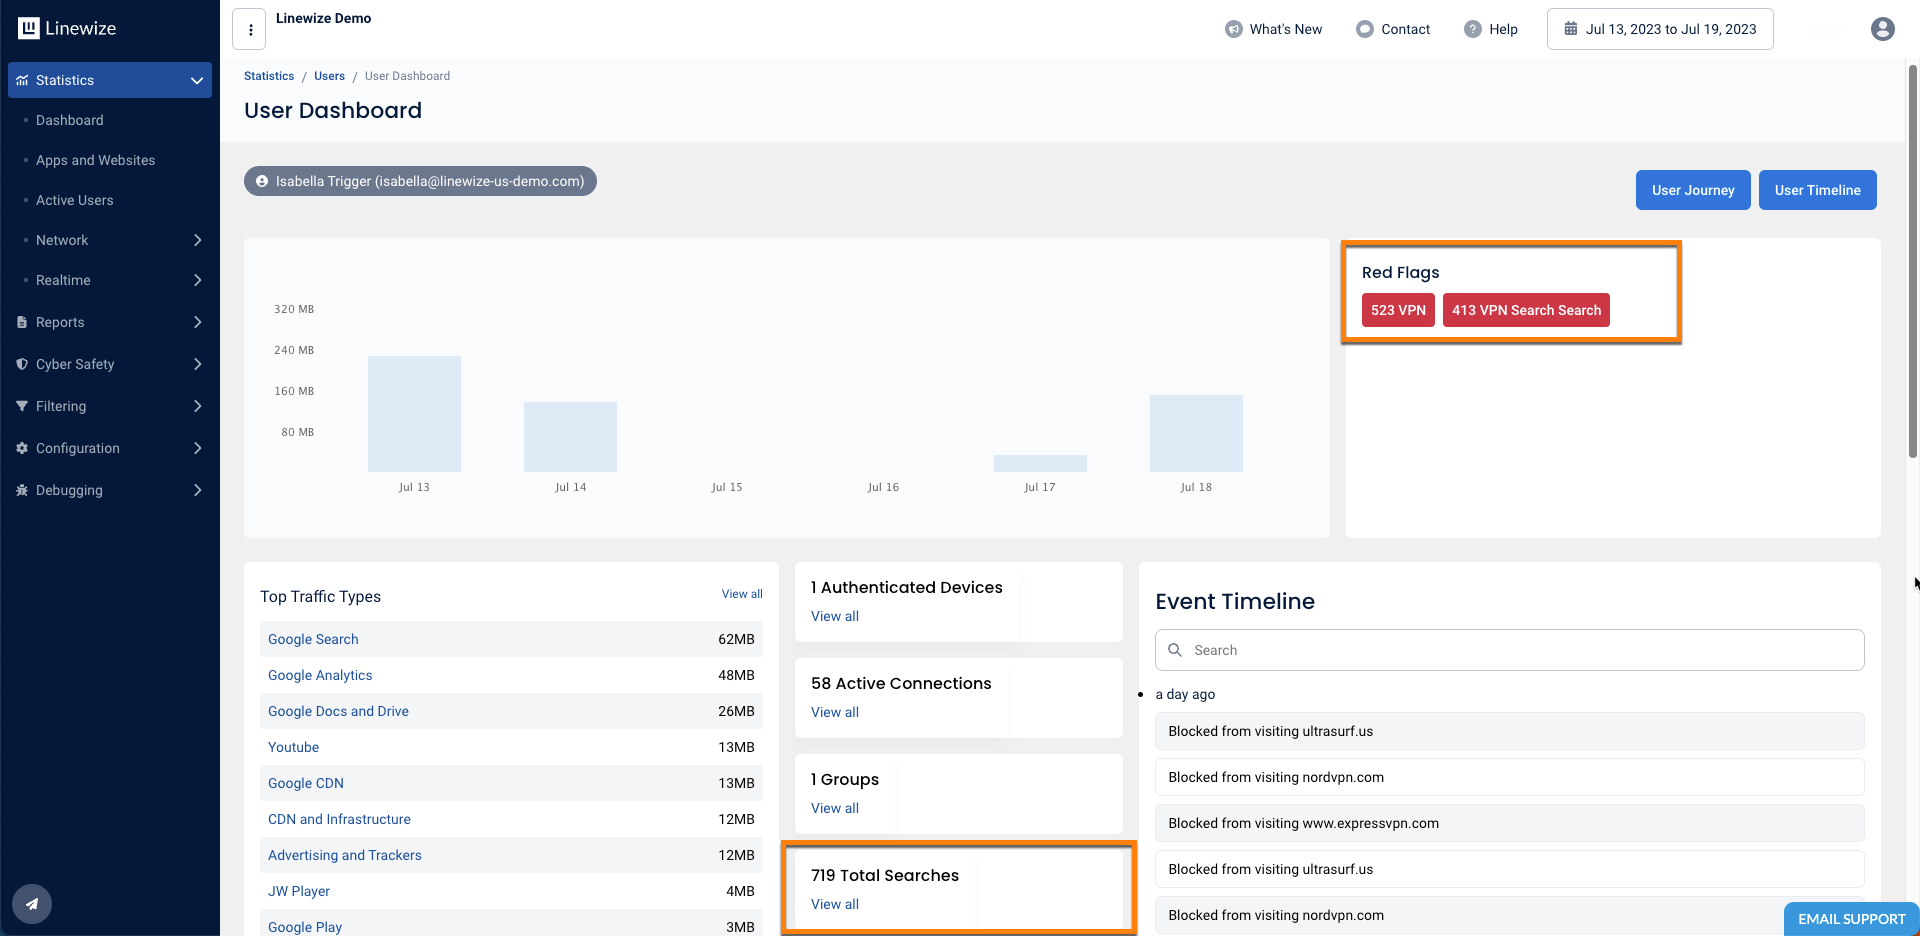View all Top Traffic Types

pyautogui.click(x=742, y=594)
